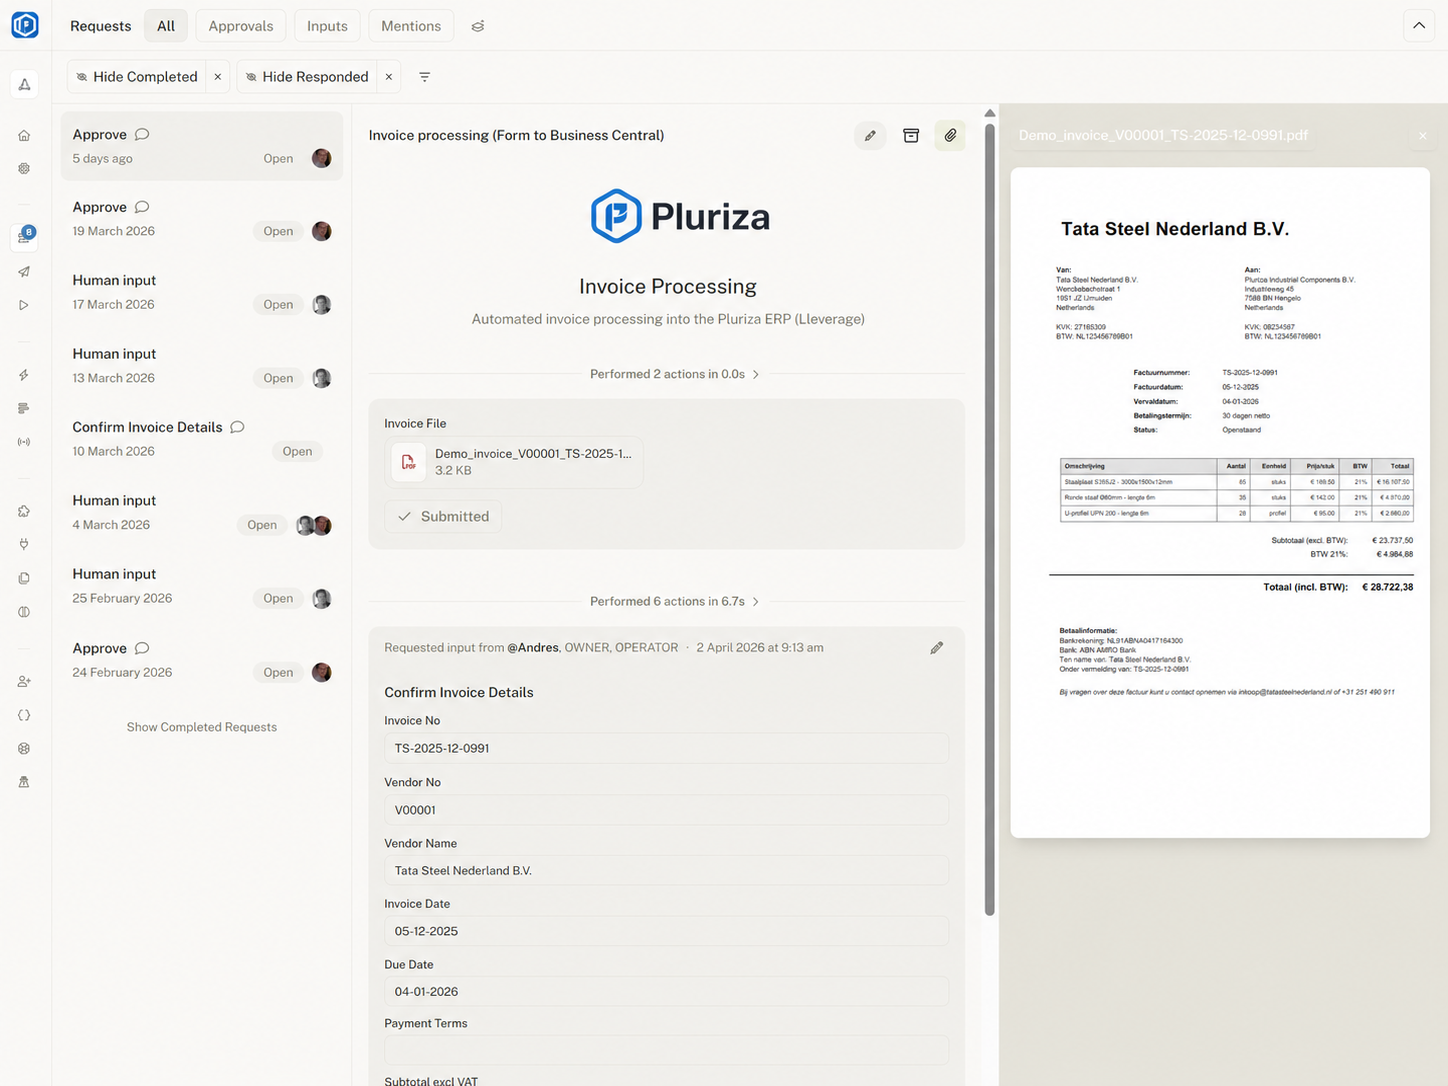
Task: Click the edit pencil icon beside the request title
Action: [x=870, y=135]
